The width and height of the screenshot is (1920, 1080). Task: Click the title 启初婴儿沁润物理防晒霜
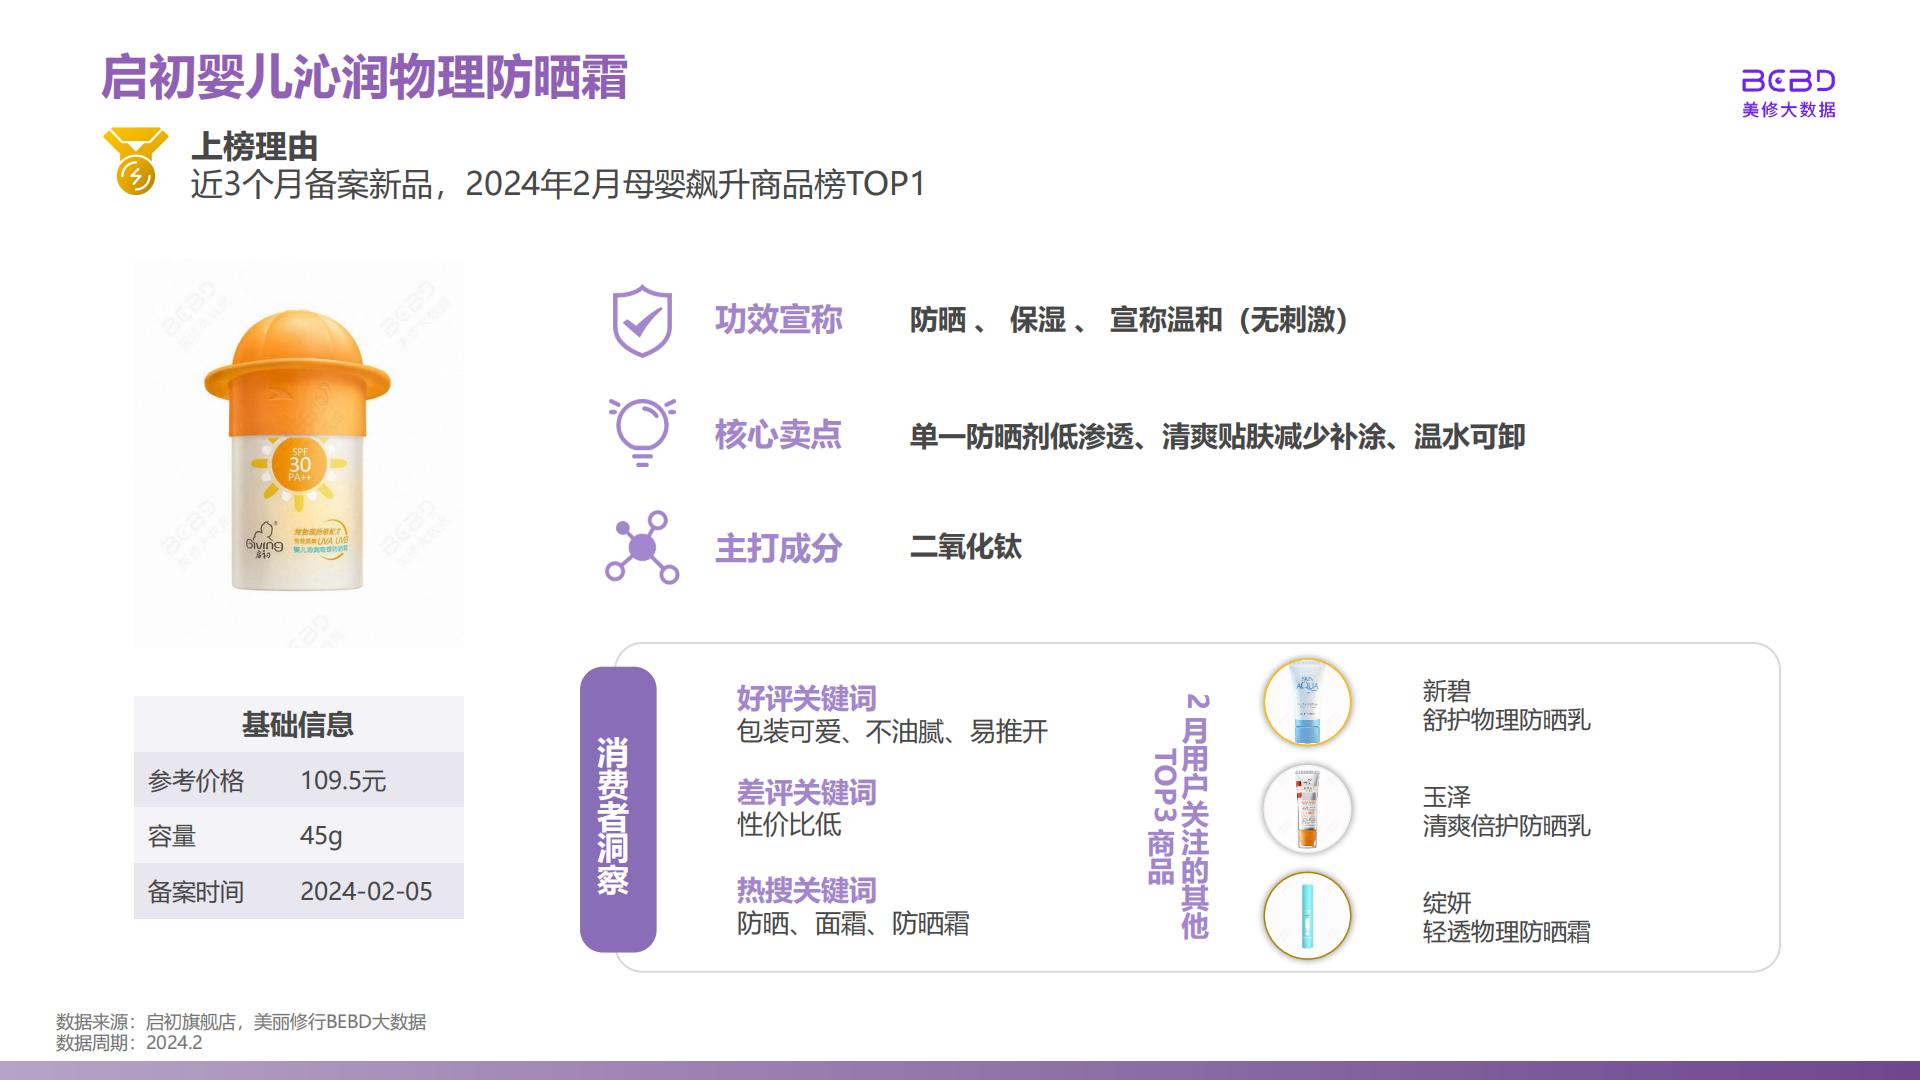[365, 78]
